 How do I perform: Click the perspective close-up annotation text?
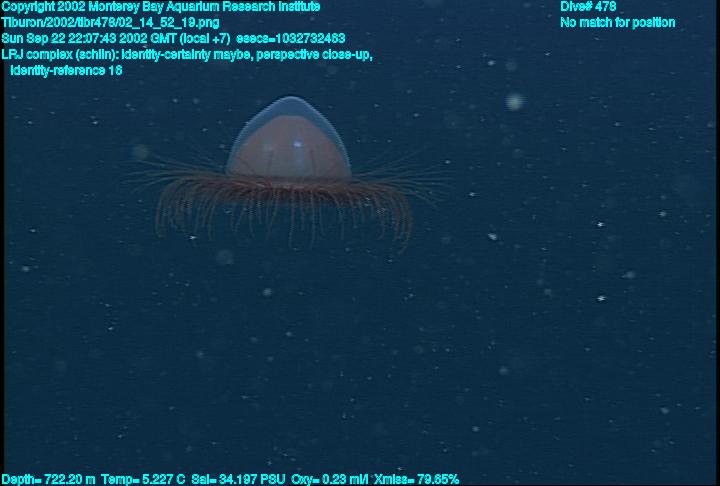click(314, 54)
